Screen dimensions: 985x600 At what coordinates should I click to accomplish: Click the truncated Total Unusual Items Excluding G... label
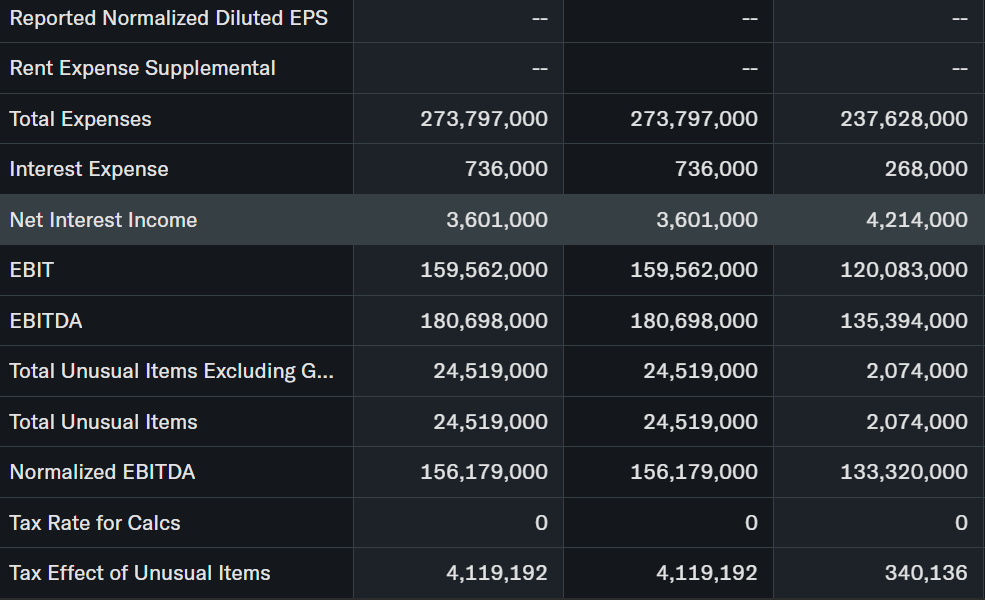171,371
